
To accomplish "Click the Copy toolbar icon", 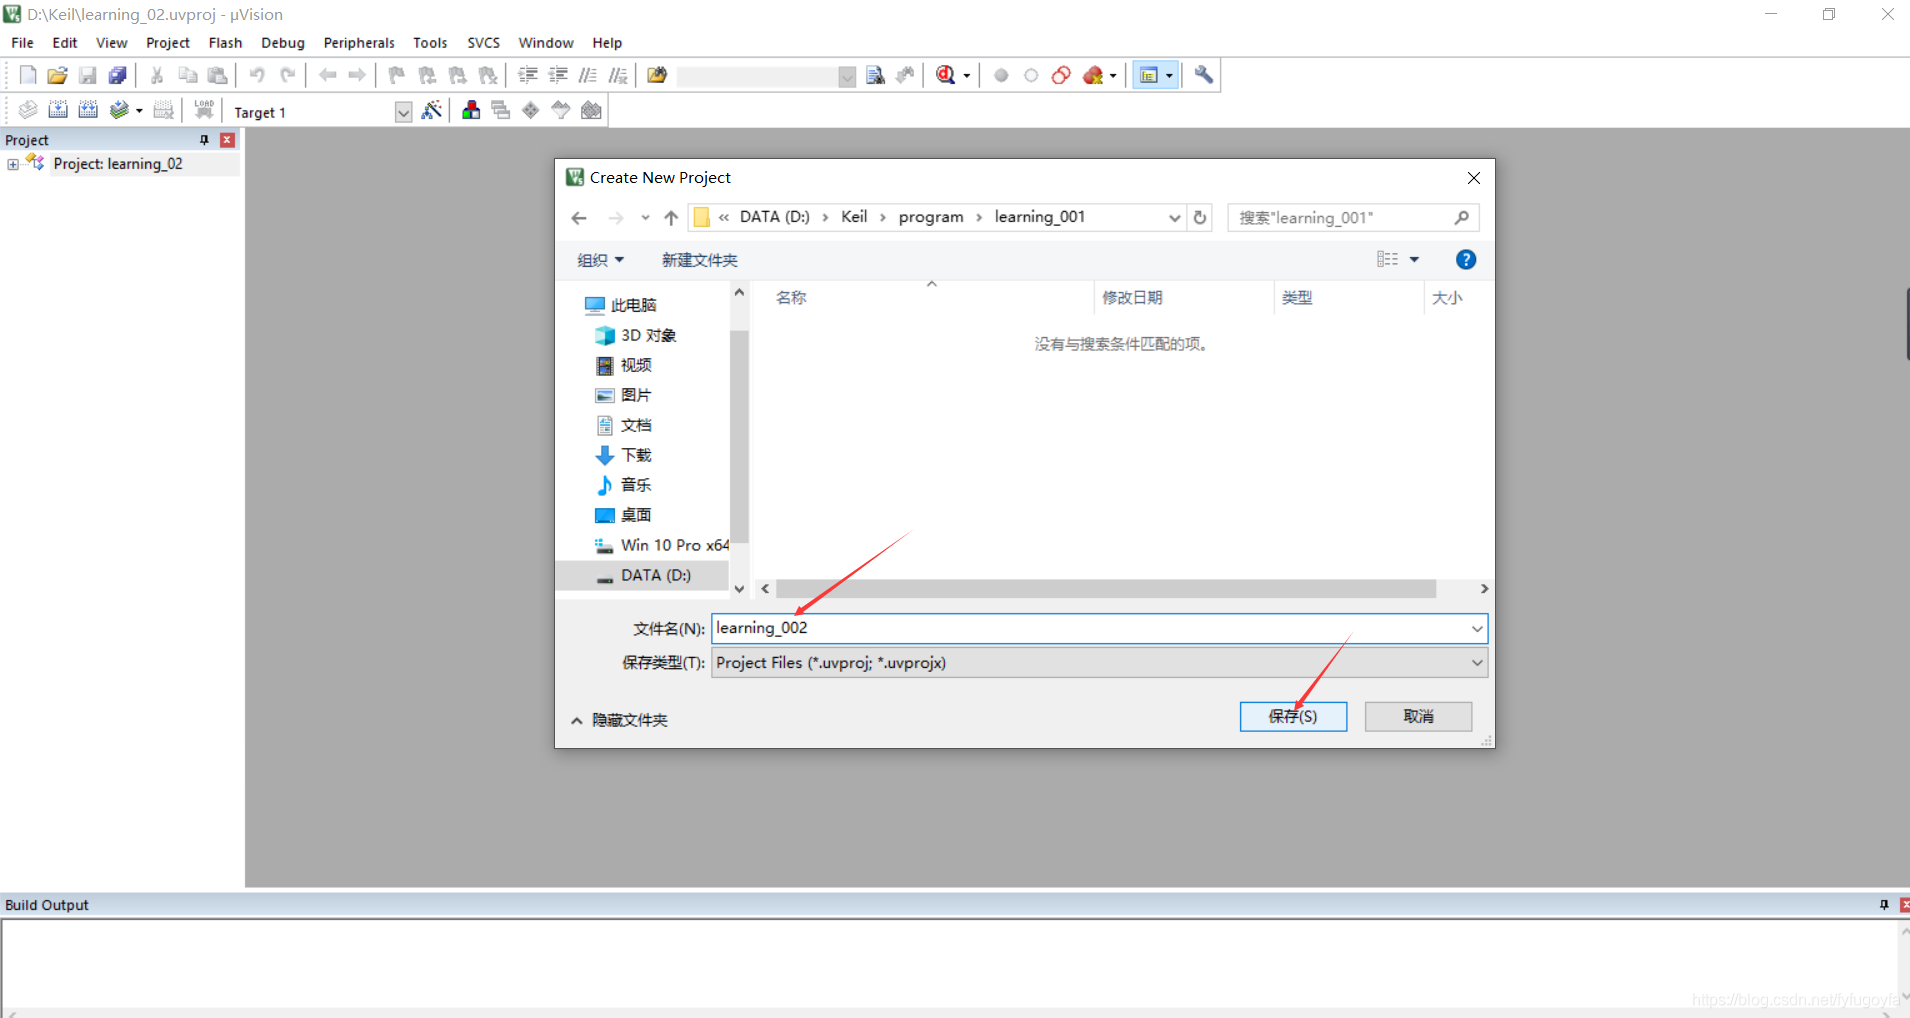I will tap(187, 75).
